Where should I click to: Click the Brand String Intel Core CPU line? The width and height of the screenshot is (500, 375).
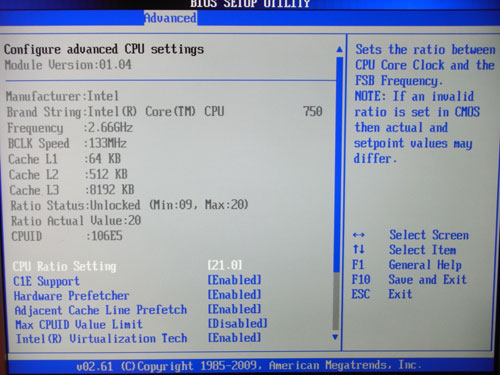[165, 112]
